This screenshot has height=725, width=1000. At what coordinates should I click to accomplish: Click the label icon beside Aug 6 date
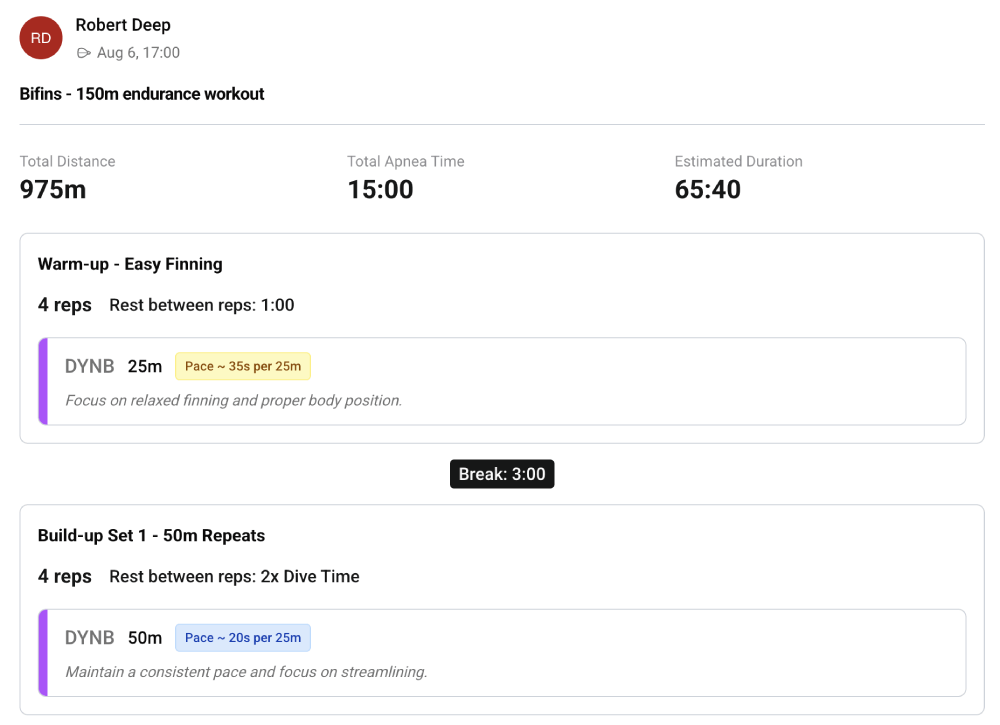tap(84, 53)
